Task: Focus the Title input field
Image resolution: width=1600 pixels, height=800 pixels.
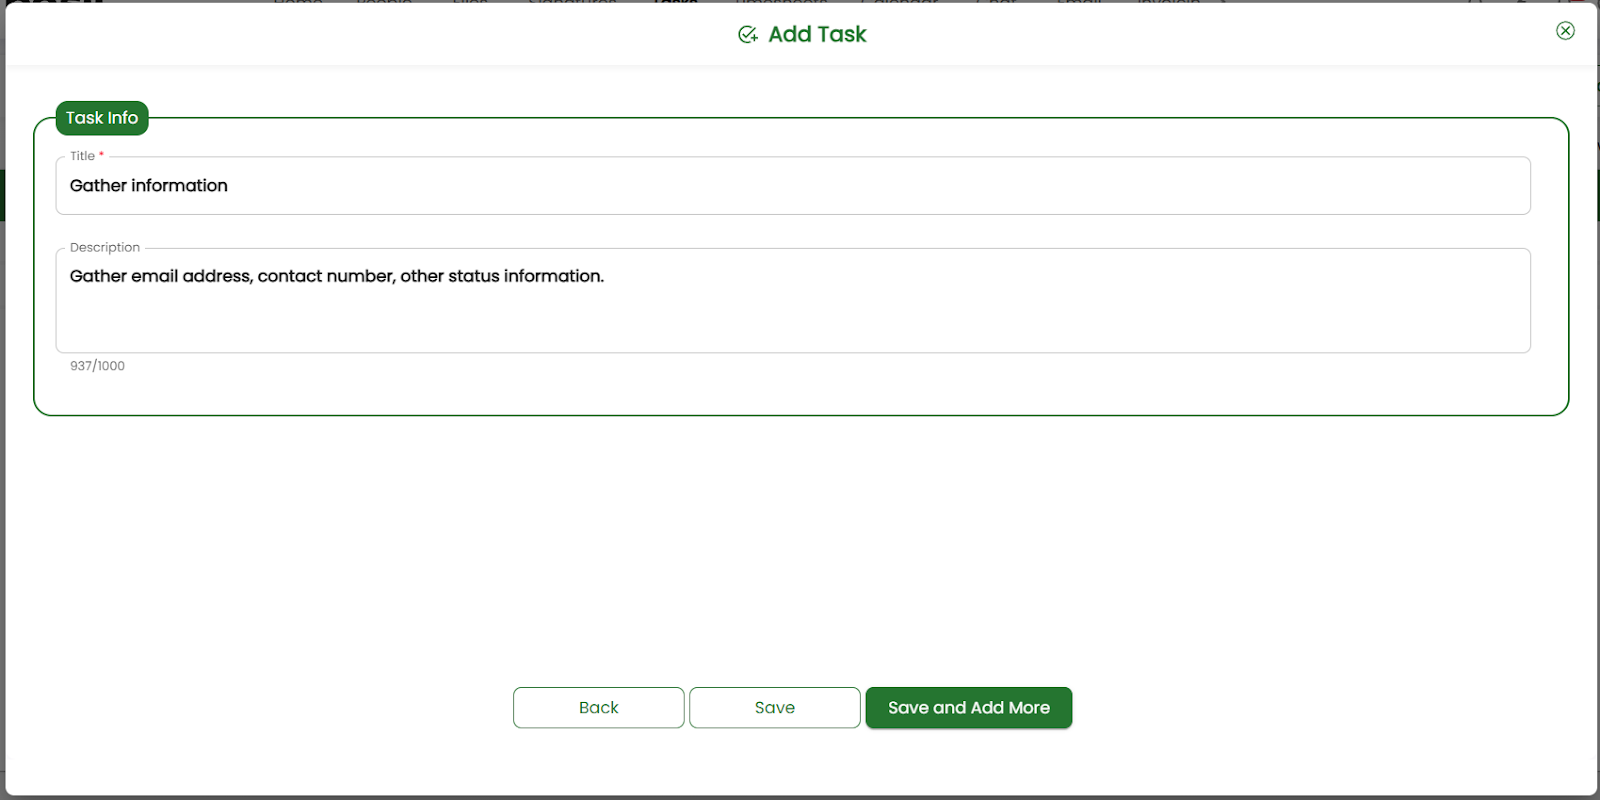Action: click(792, 186)
